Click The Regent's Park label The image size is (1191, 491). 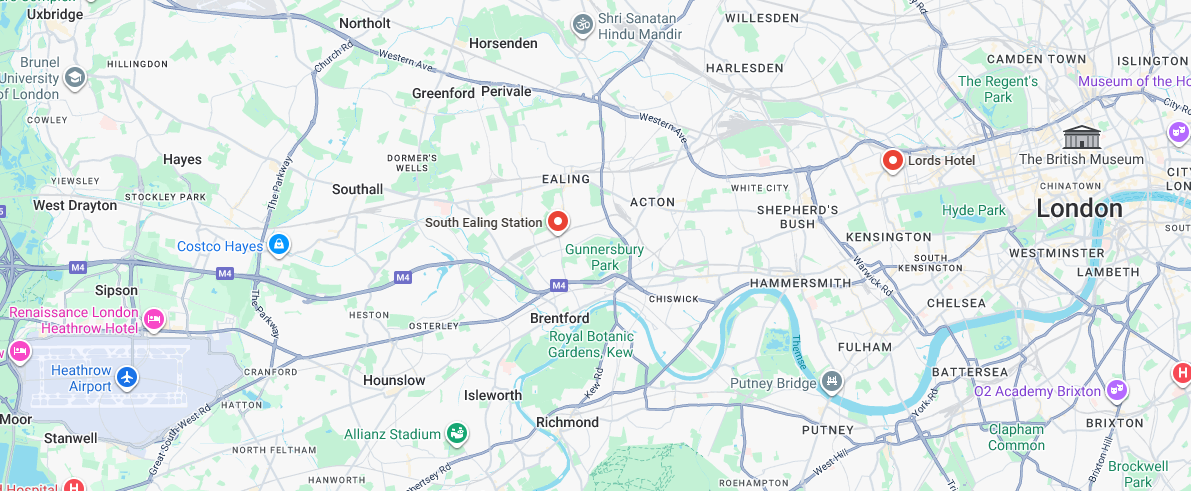(x=998, y=89)
